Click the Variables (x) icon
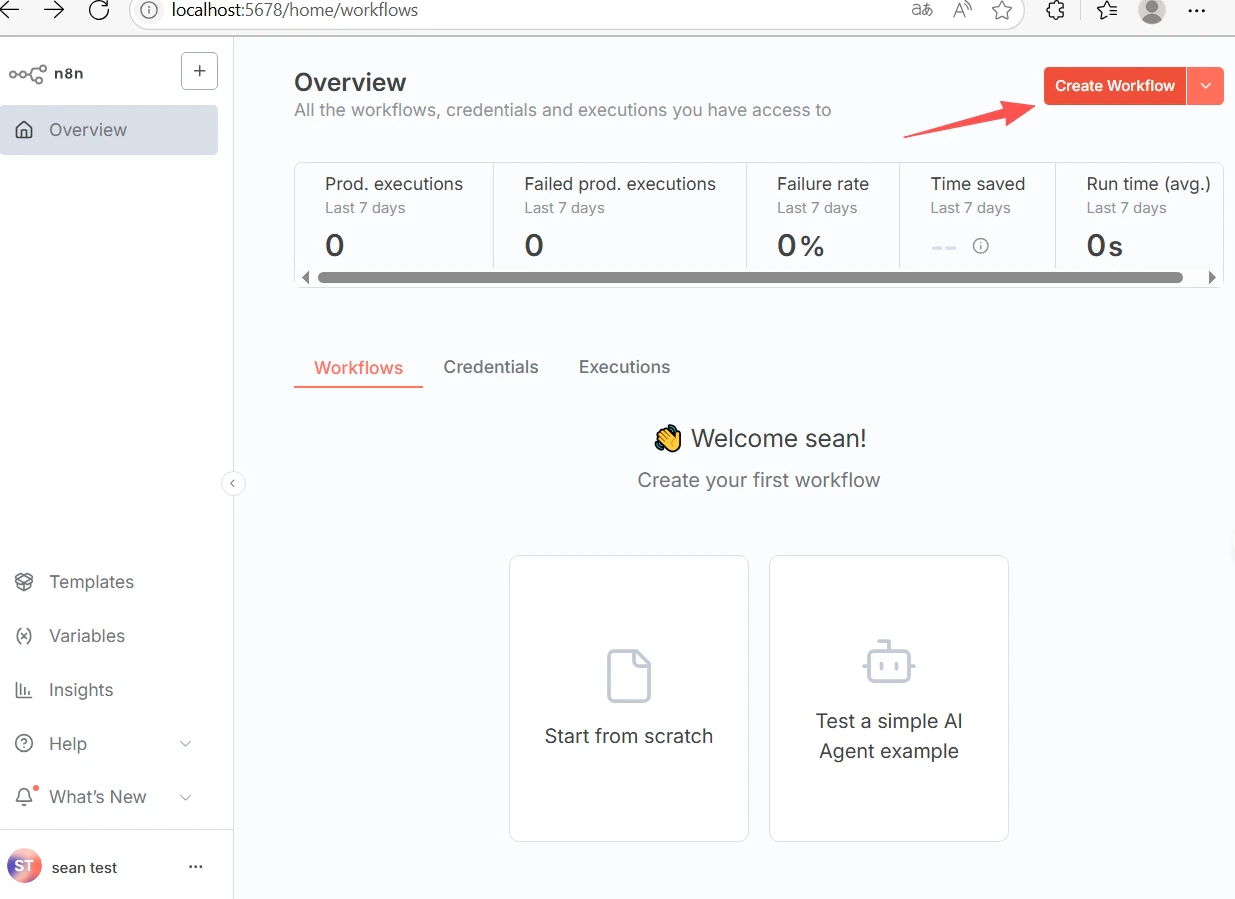This screenshot has width=1235, height=899. click(x=25, y=636)
